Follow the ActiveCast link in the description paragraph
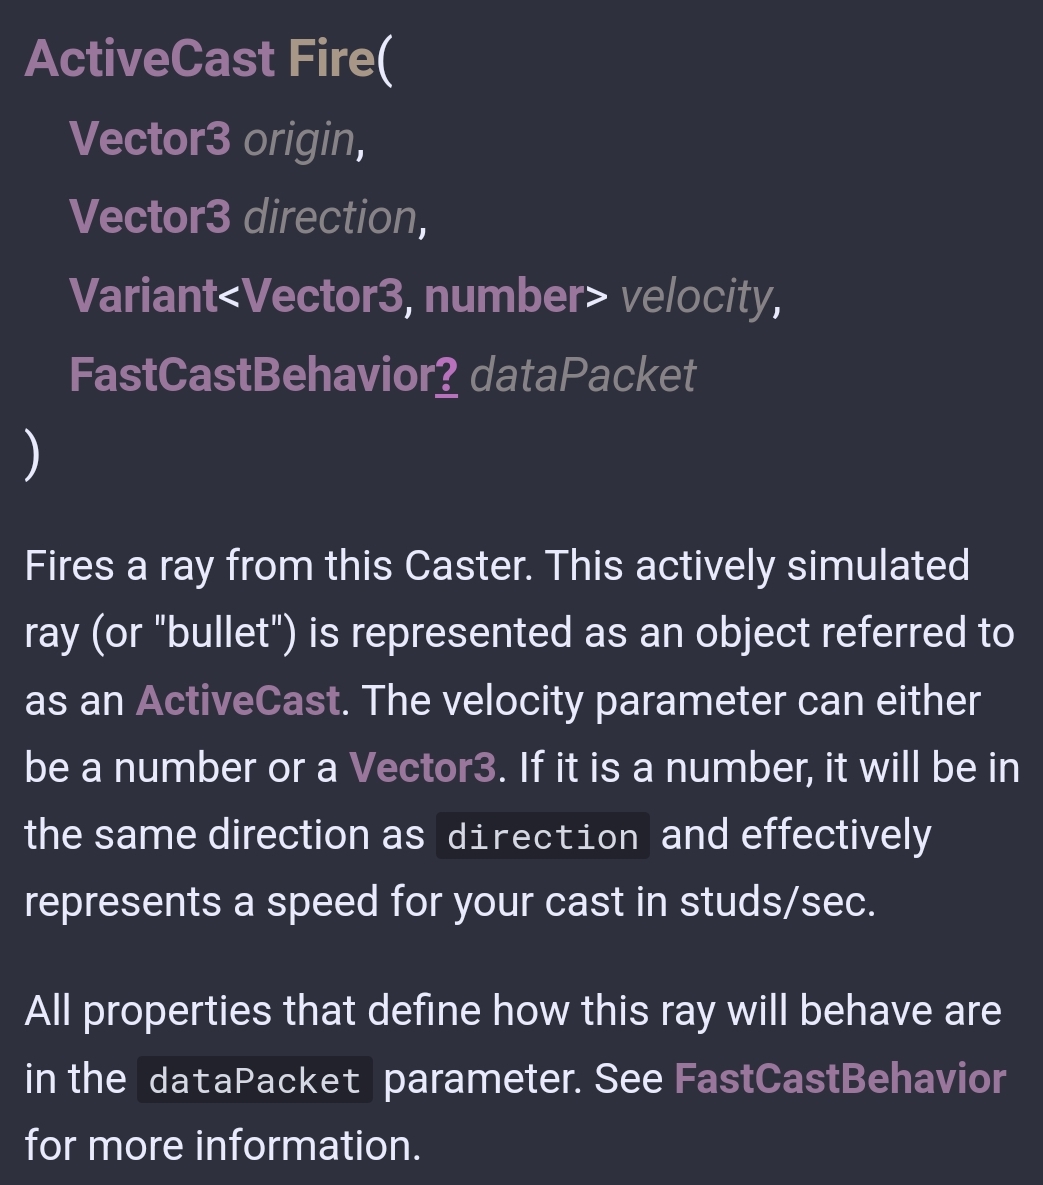Viewport: 1043px width, 1185px height. 238,701
